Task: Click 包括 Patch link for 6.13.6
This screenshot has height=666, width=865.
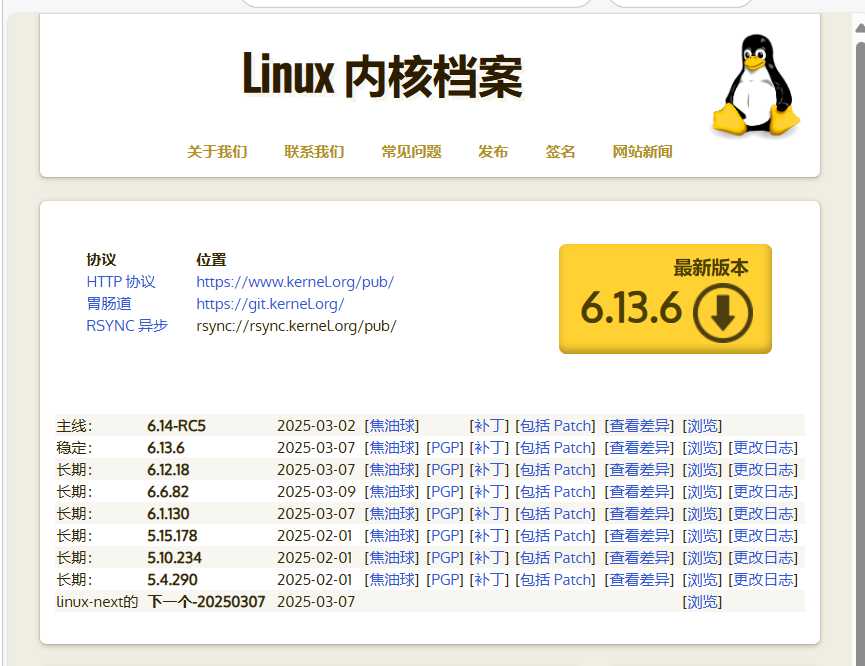Action: (x=556, y=448)
